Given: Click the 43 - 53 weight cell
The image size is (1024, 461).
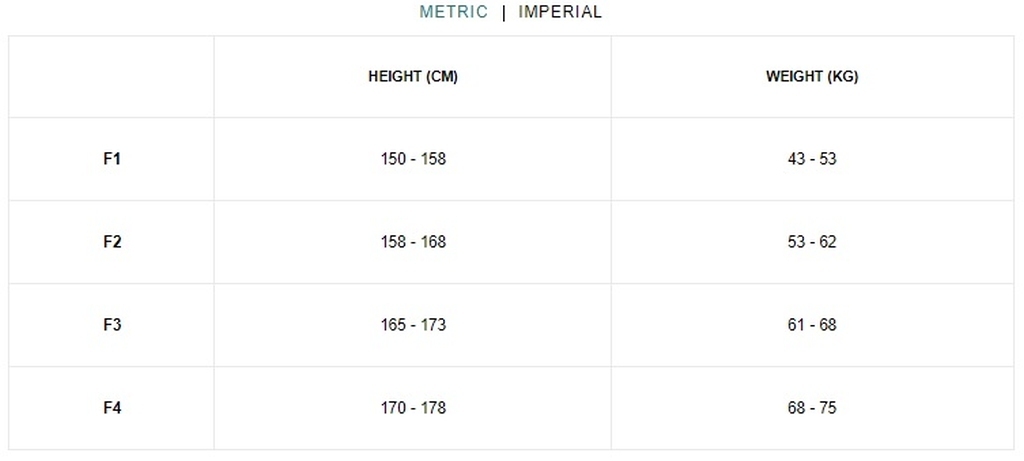Looking at the screenshot, I should pos(812,159).
